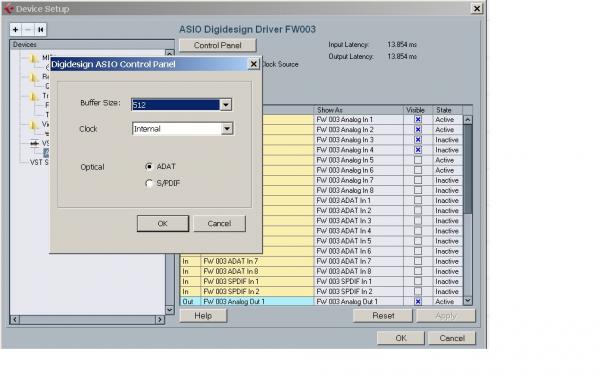
Task: Confirm the Digidesign ASIO Control Panel with OK
Action: [x=163, y=223]
